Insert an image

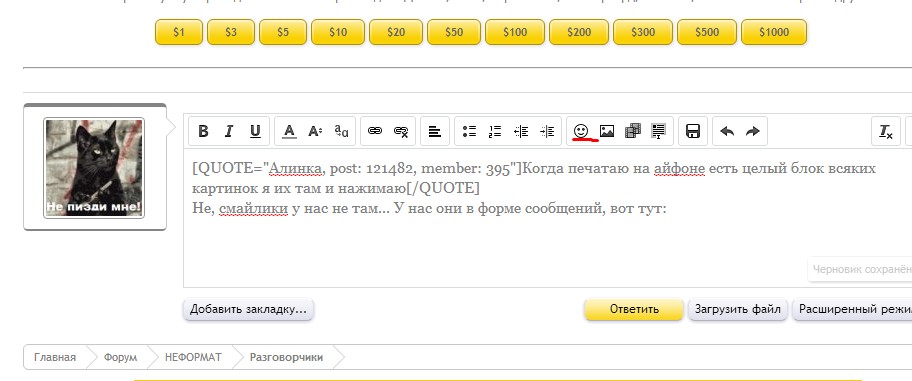pyautogui.click(x=607, y=131)
